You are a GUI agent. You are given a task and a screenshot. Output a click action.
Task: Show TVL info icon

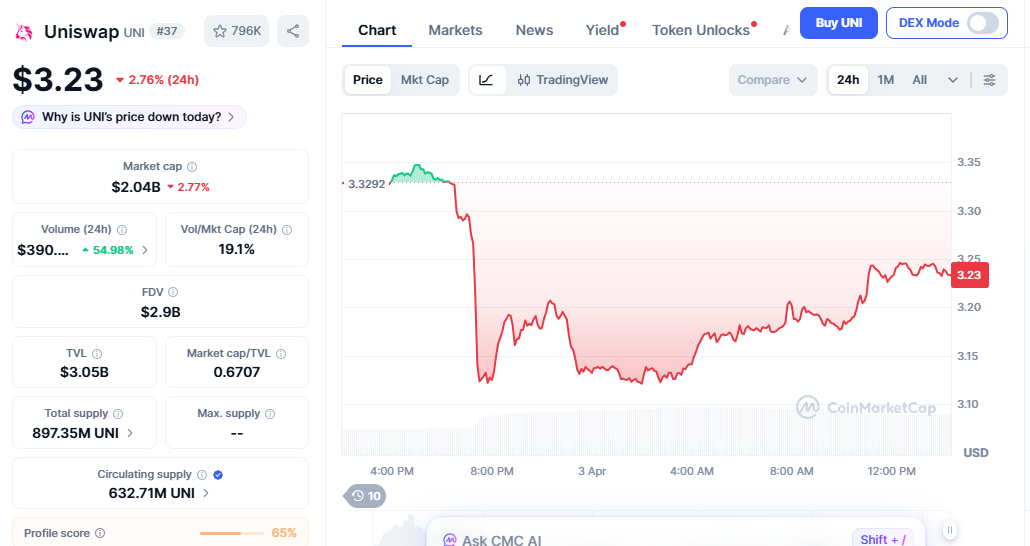pos(97,353)
